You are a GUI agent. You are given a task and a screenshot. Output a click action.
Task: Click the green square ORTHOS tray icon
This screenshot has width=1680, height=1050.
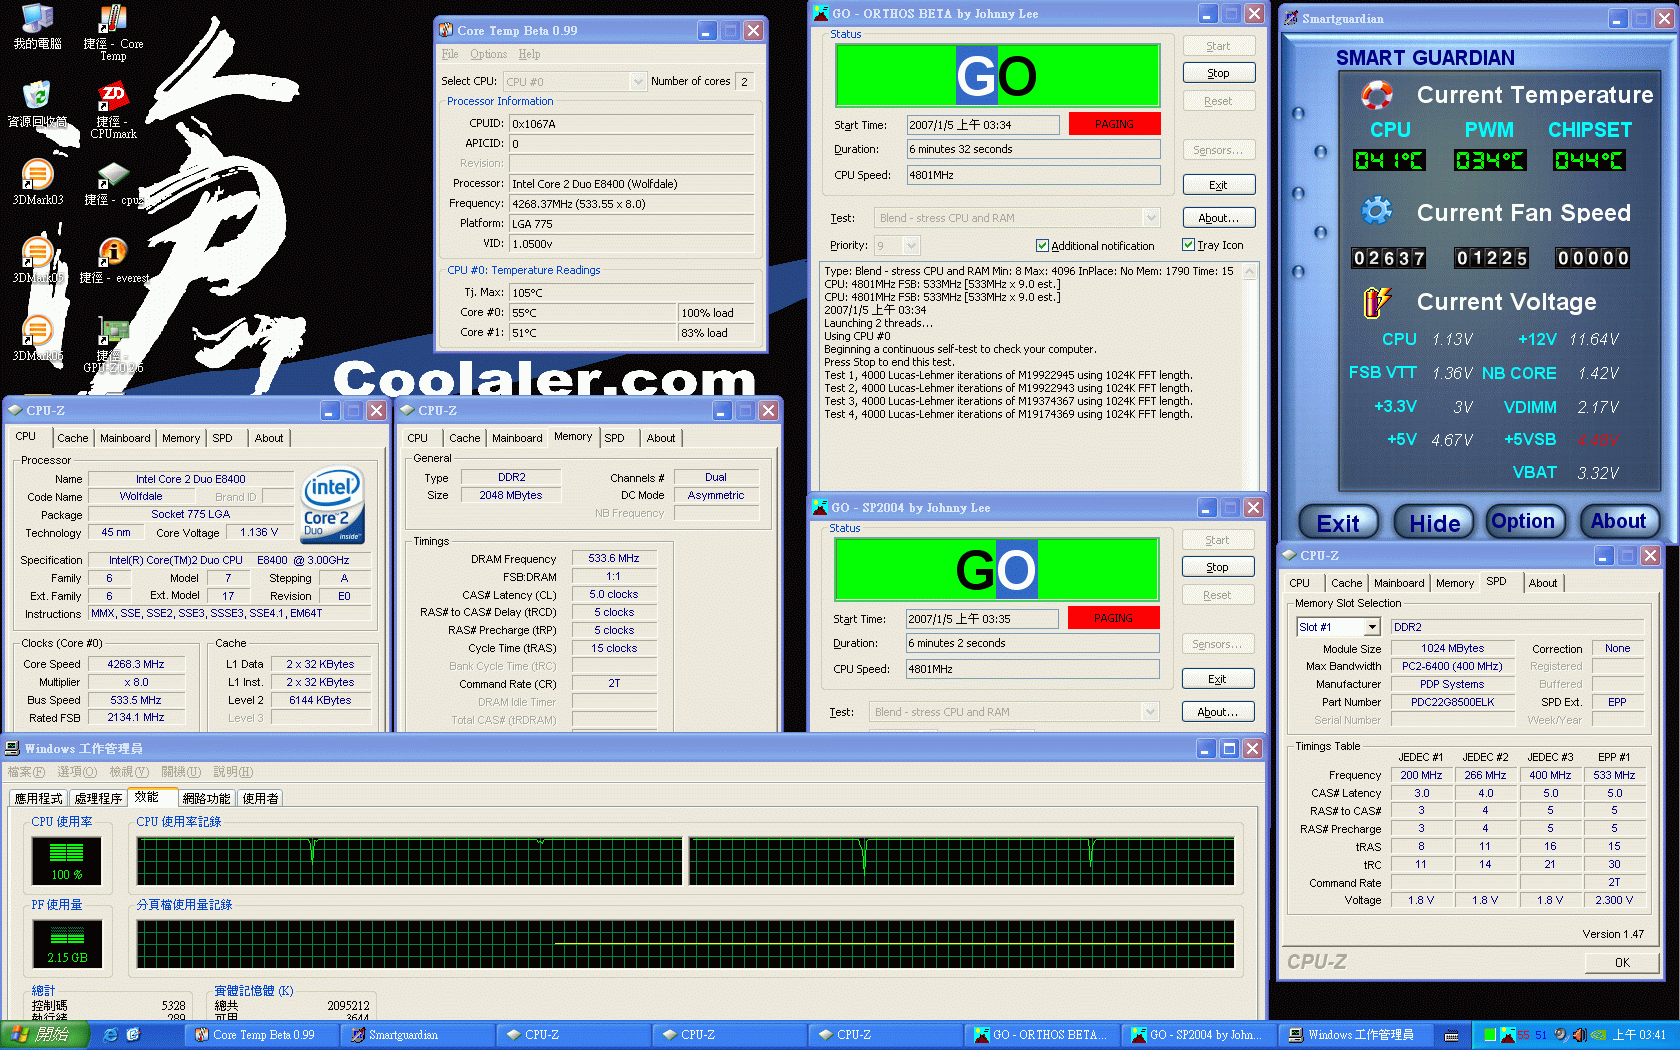pyautogui.click(x=1490, y=1035)
